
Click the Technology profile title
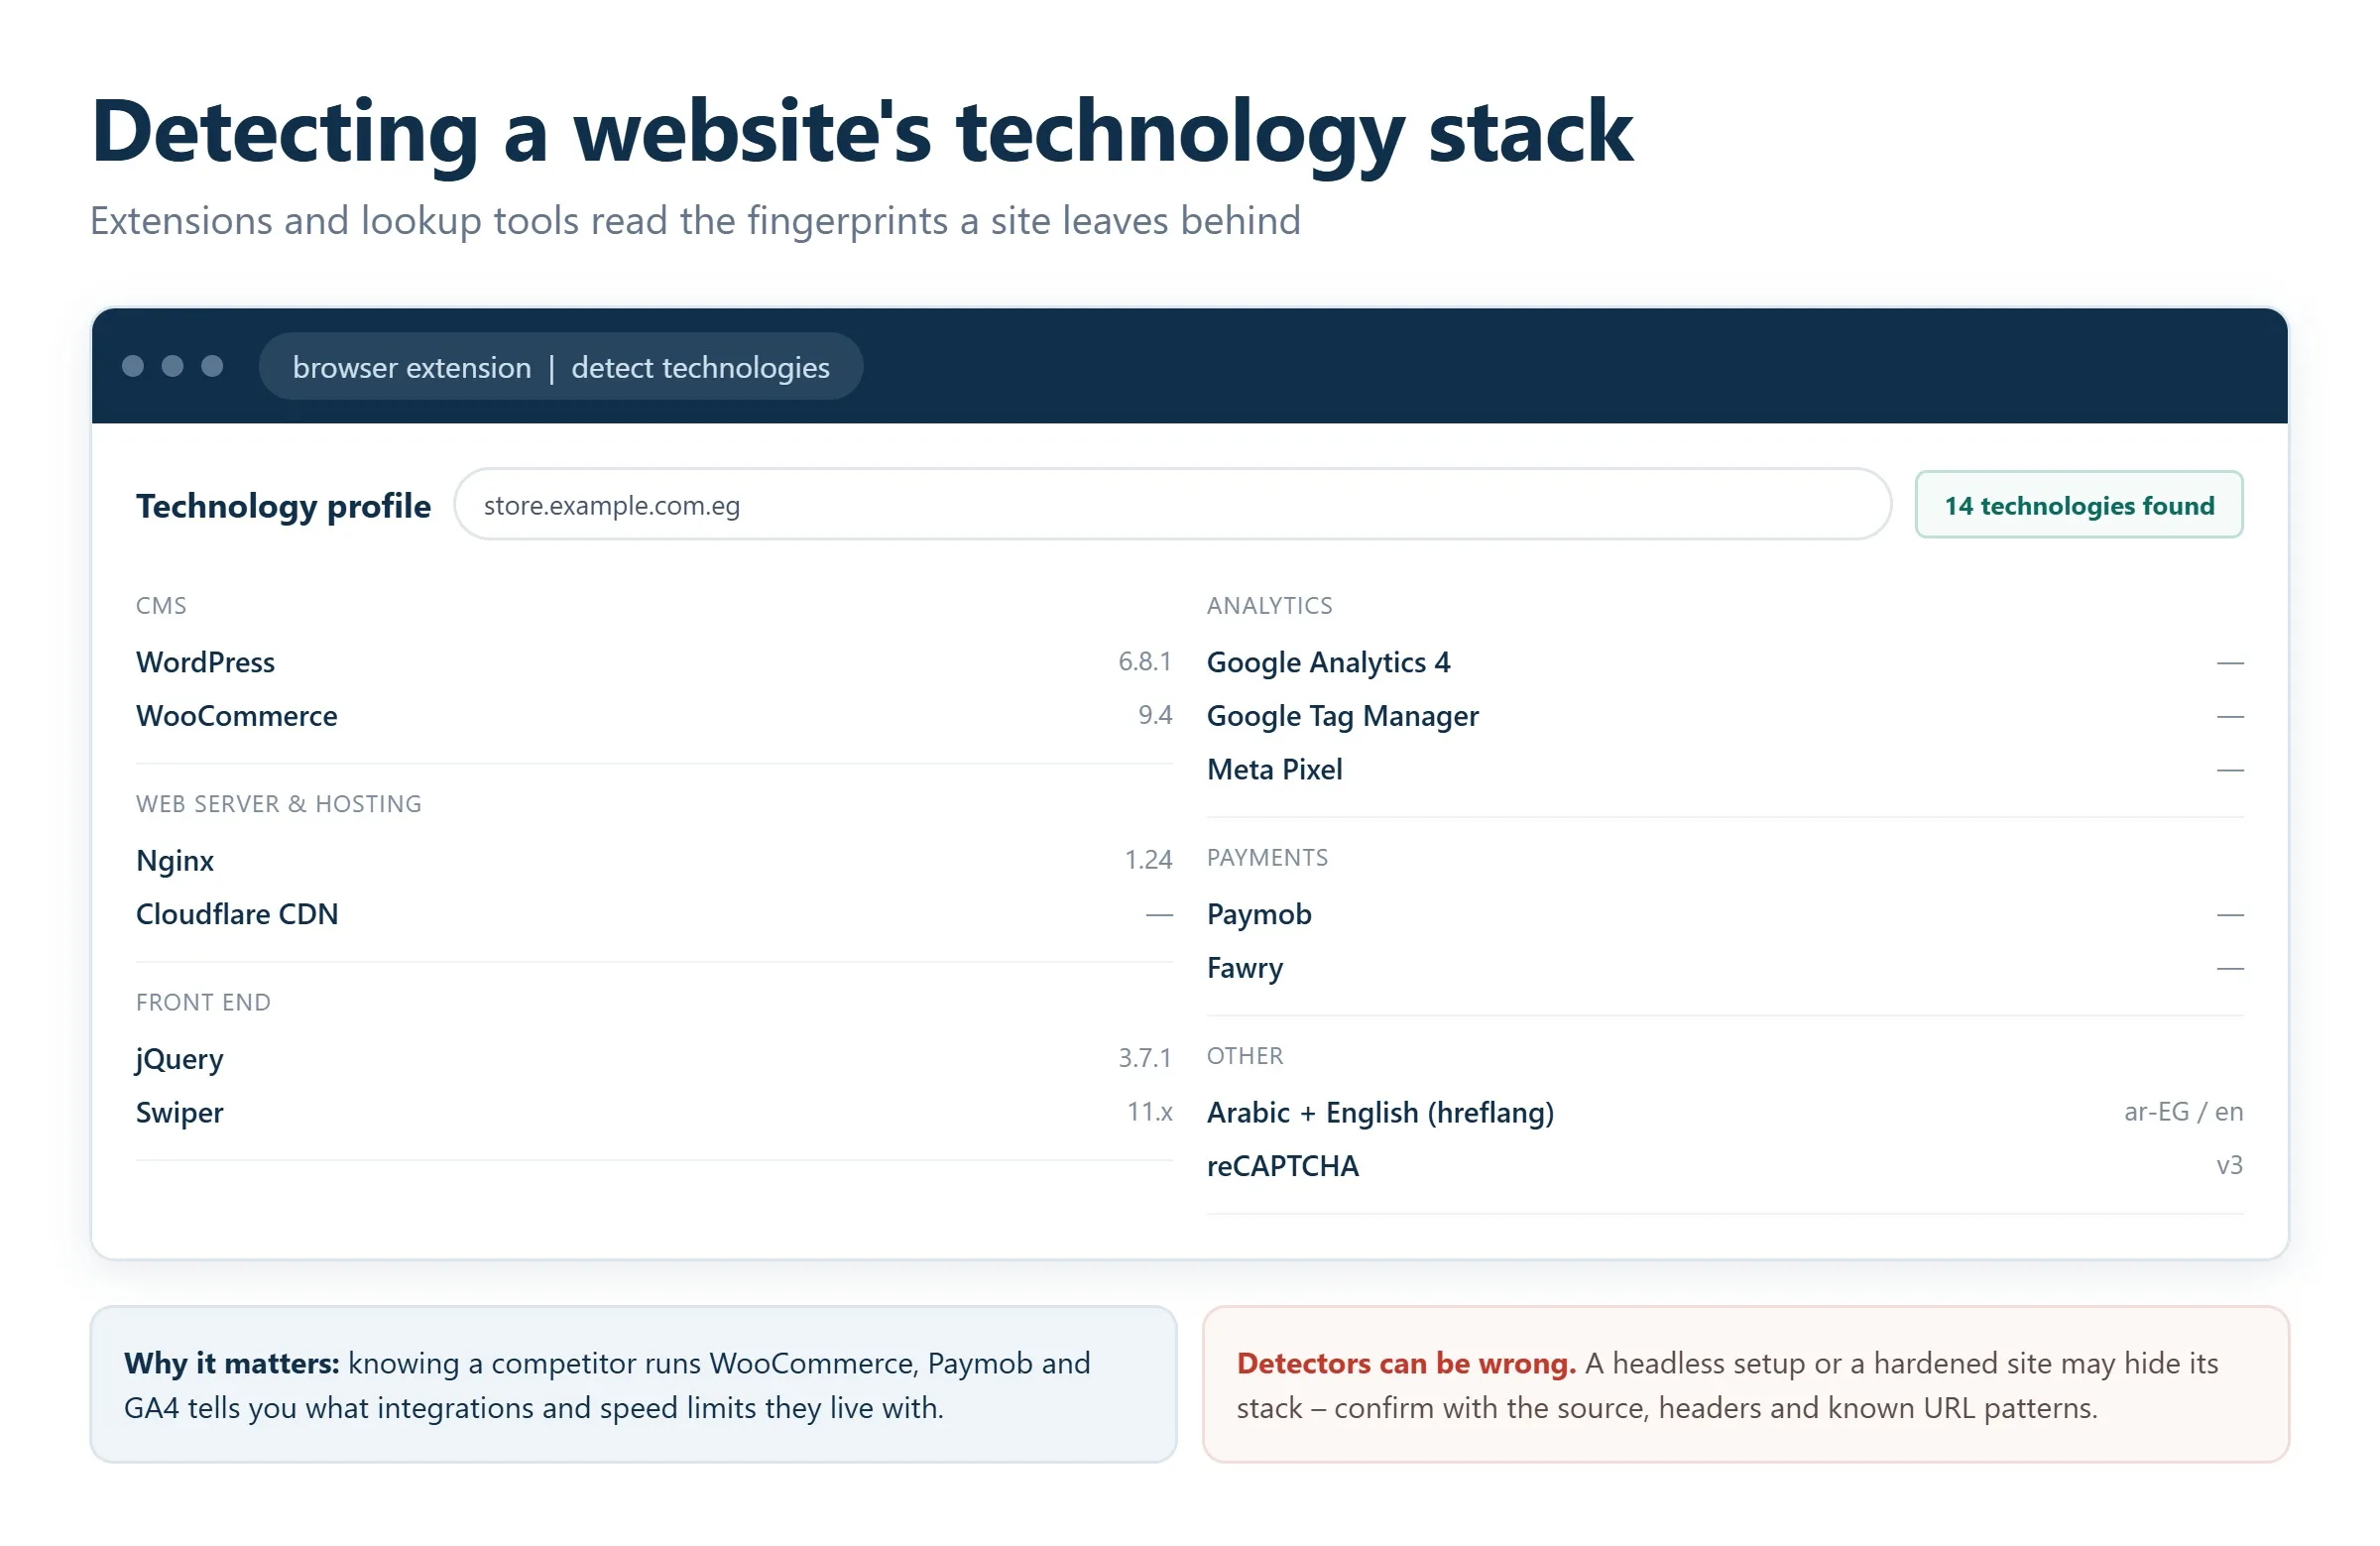click(x=283, y=506)
